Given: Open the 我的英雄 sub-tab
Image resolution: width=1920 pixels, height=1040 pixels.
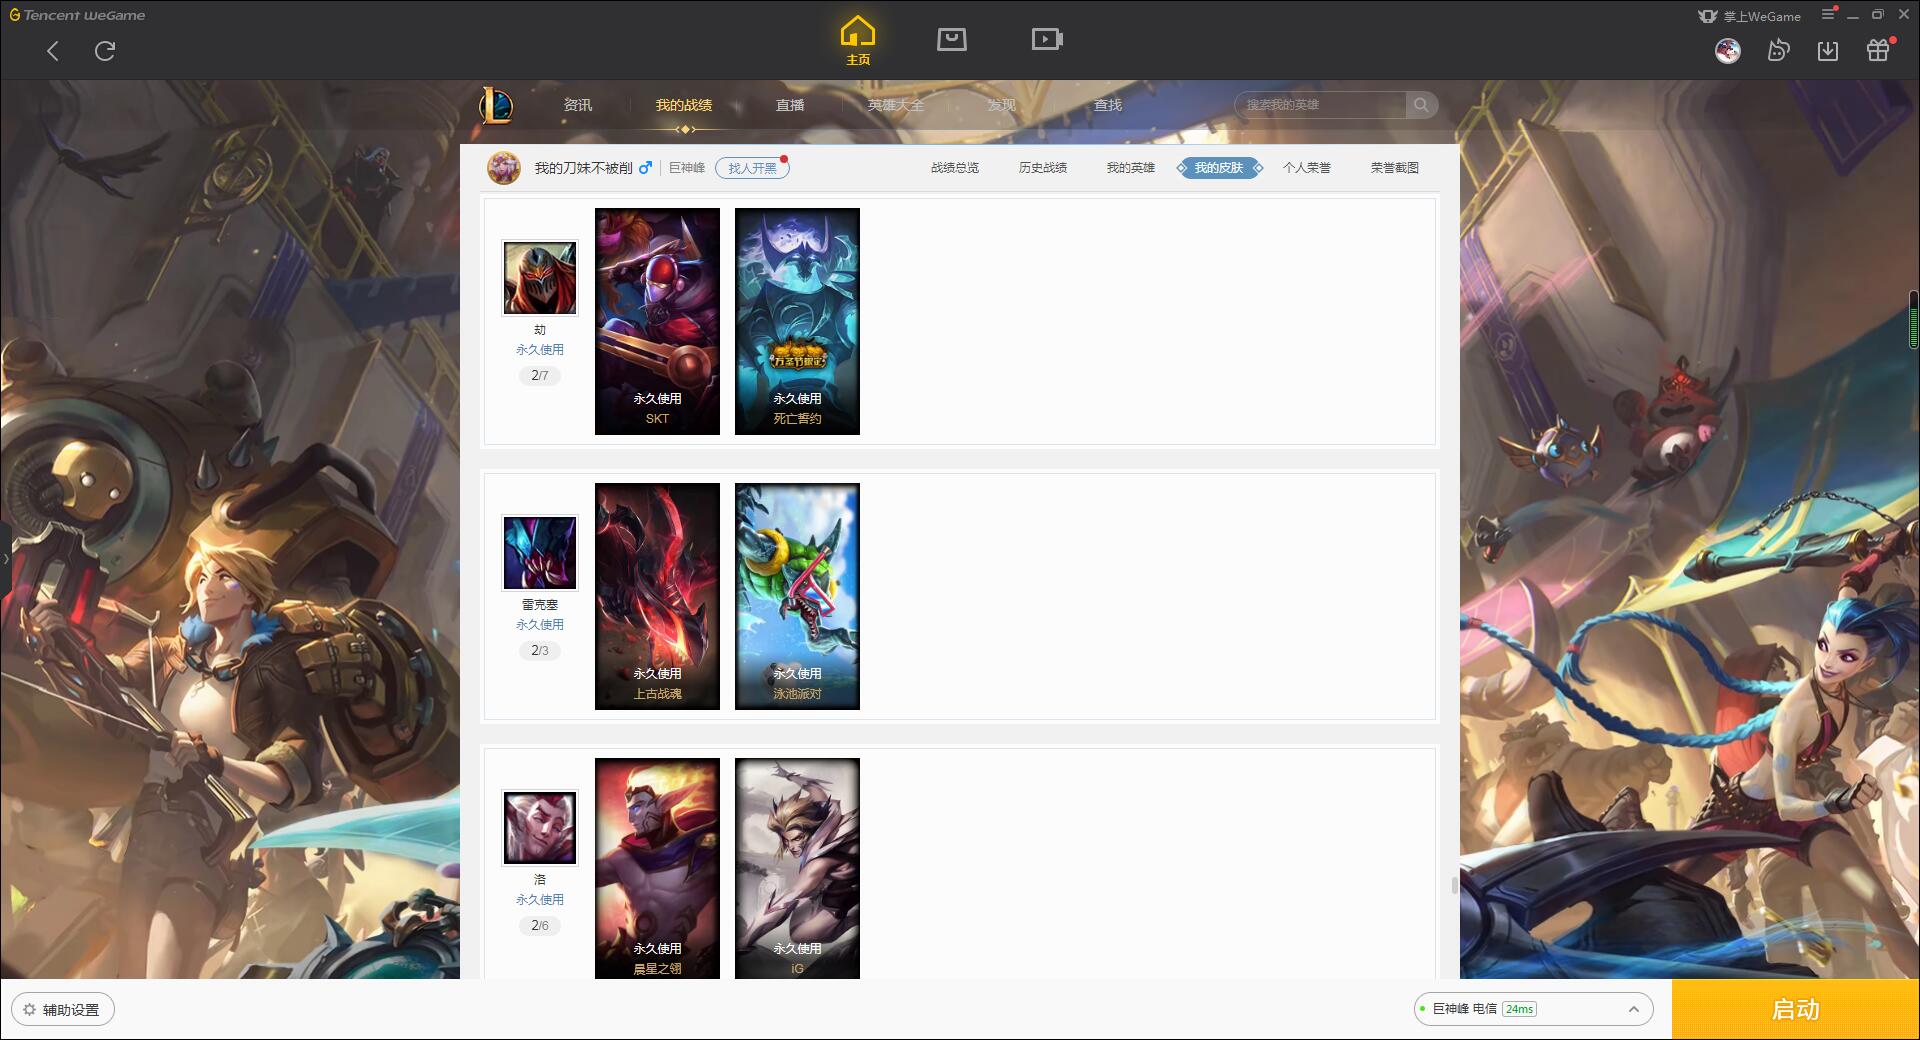Looking at the screenshot, I should (1131, 168).
